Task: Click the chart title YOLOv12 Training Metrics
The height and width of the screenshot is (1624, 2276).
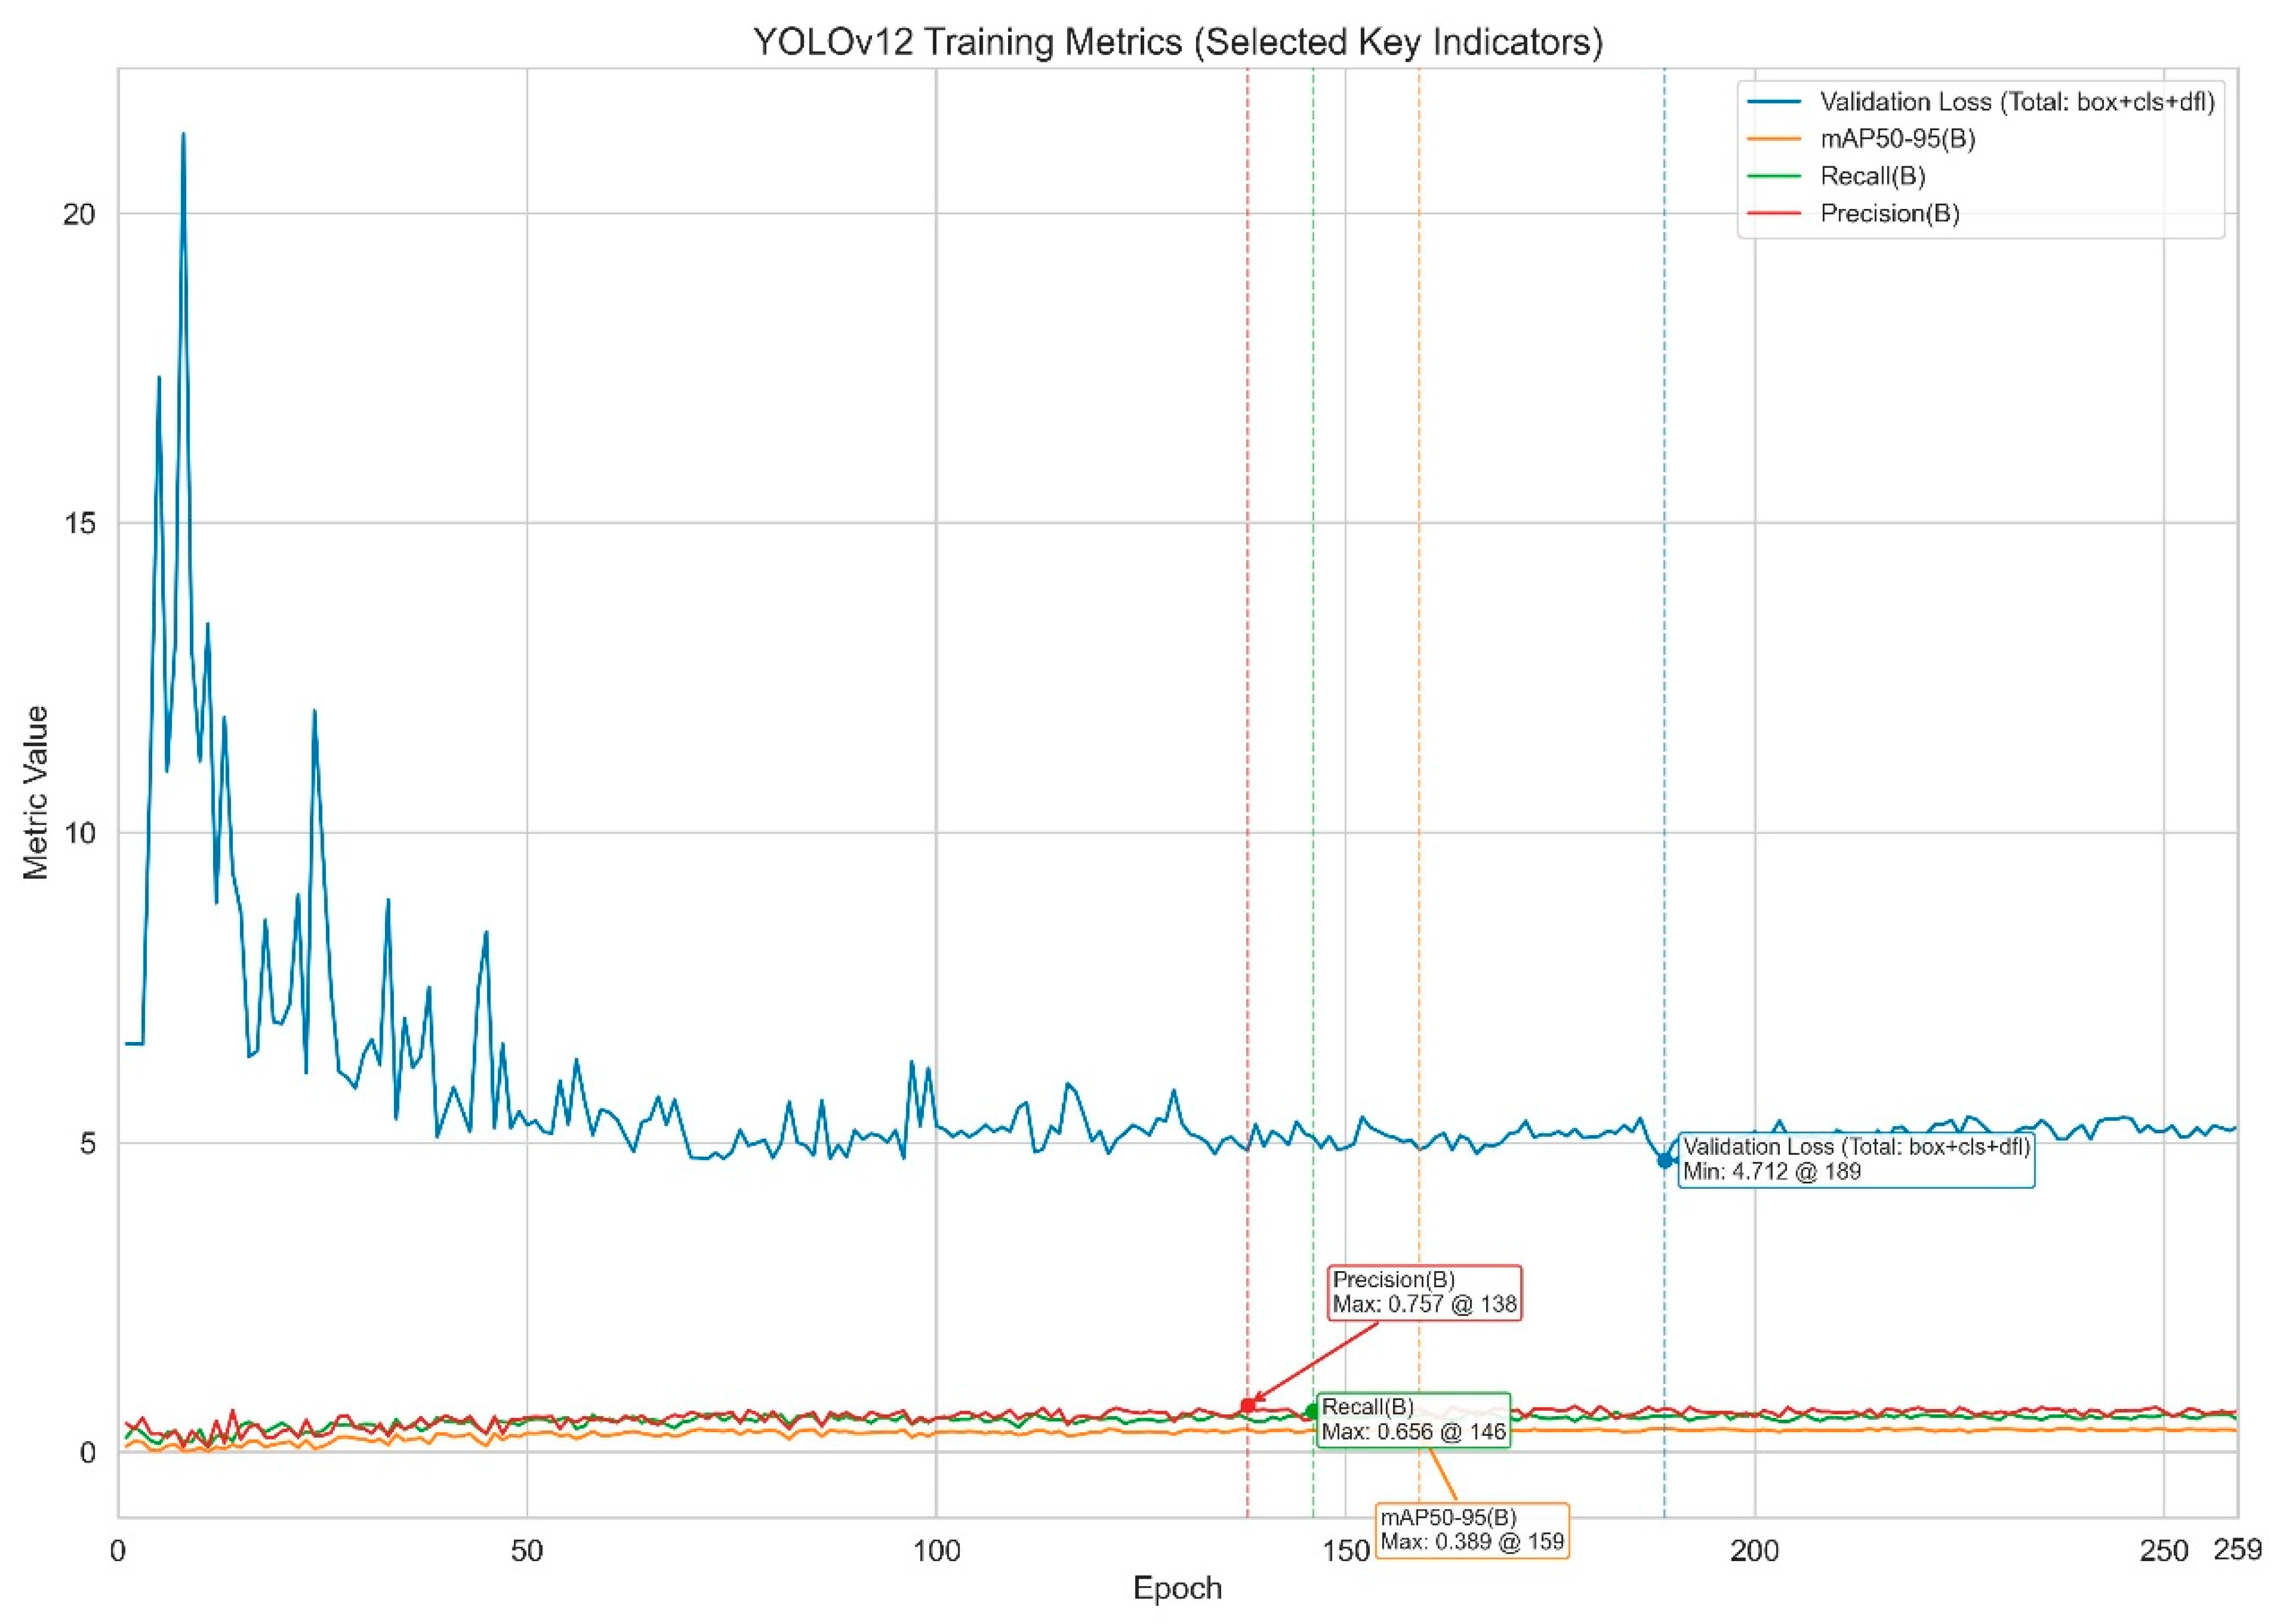Action: 1177,42
